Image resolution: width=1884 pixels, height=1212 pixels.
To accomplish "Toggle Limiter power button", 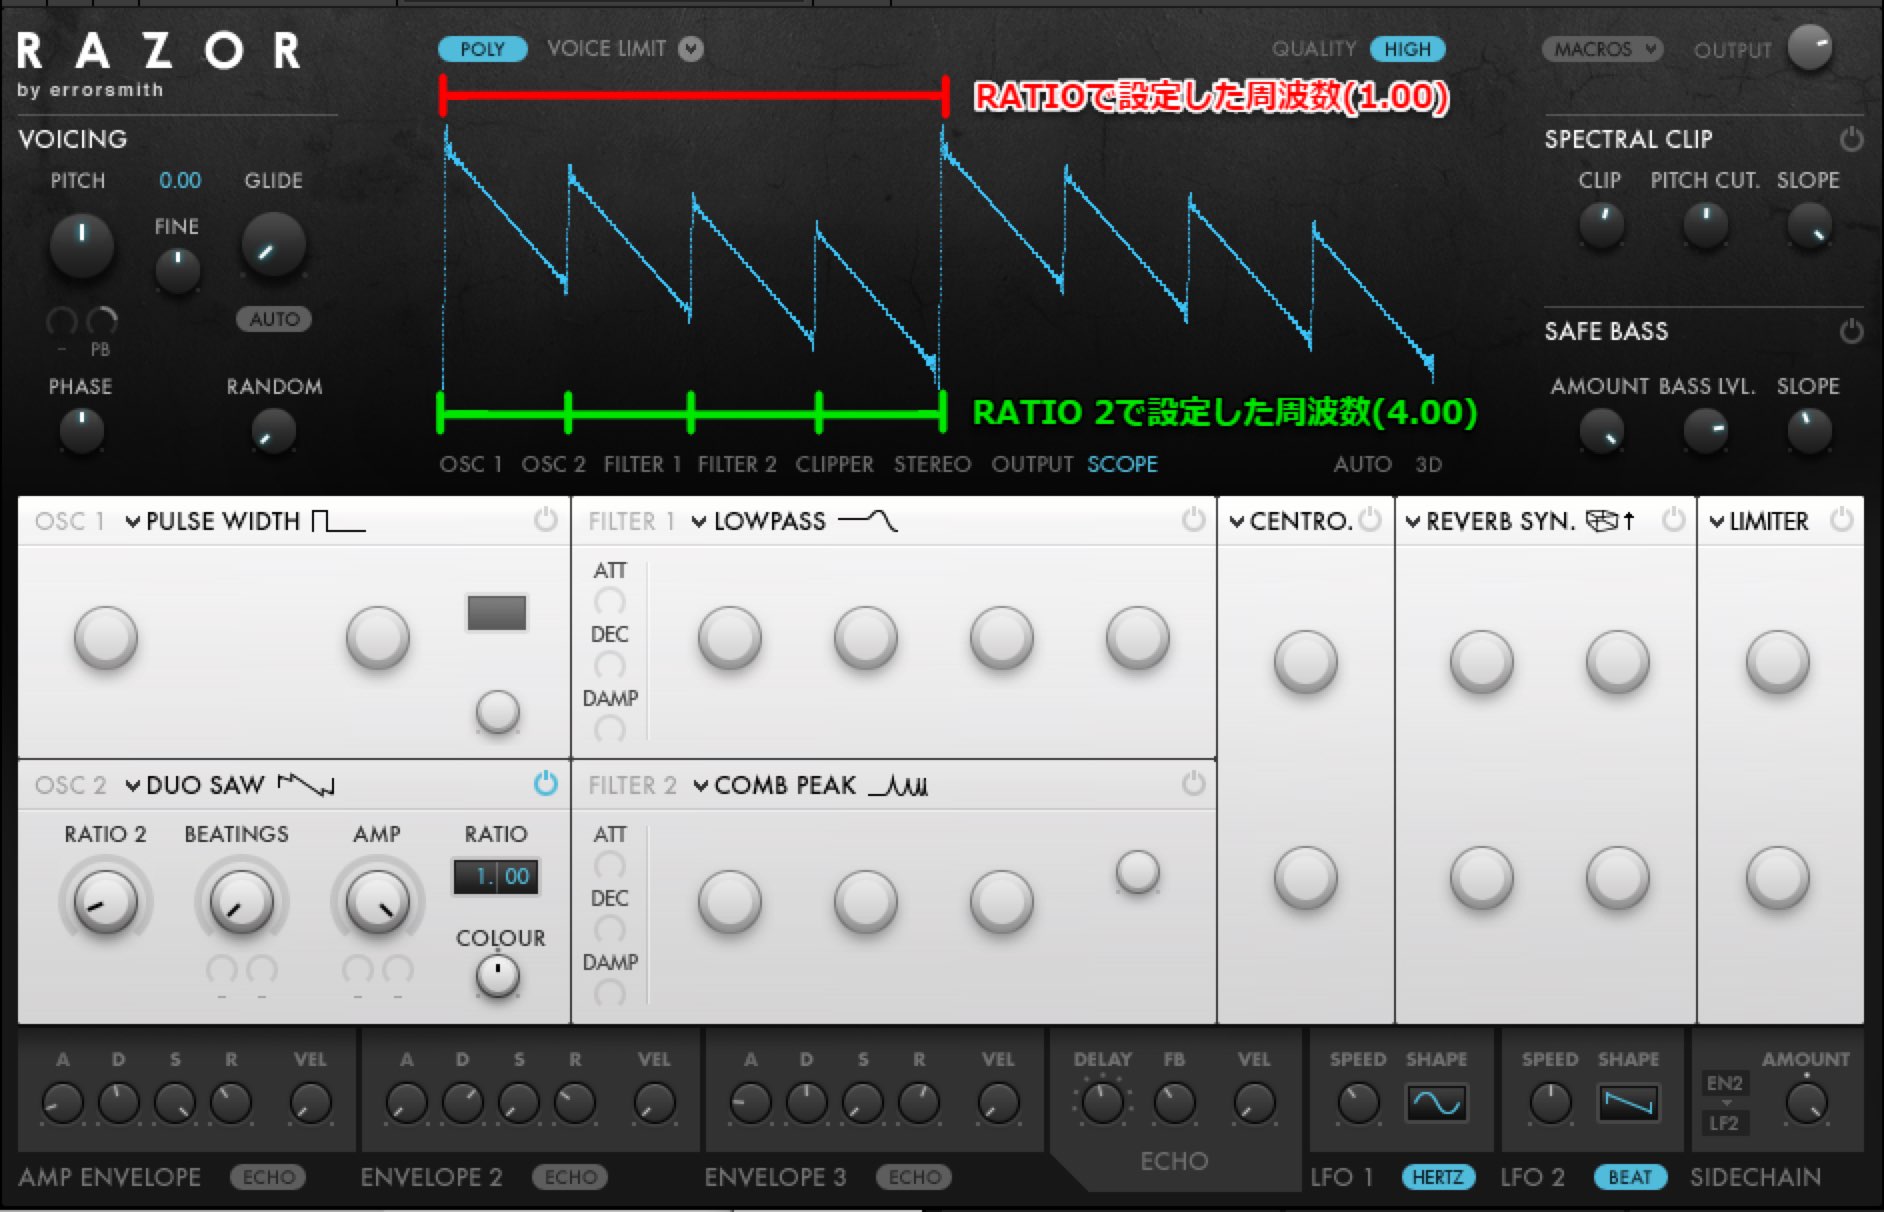I will point(1841,520).
